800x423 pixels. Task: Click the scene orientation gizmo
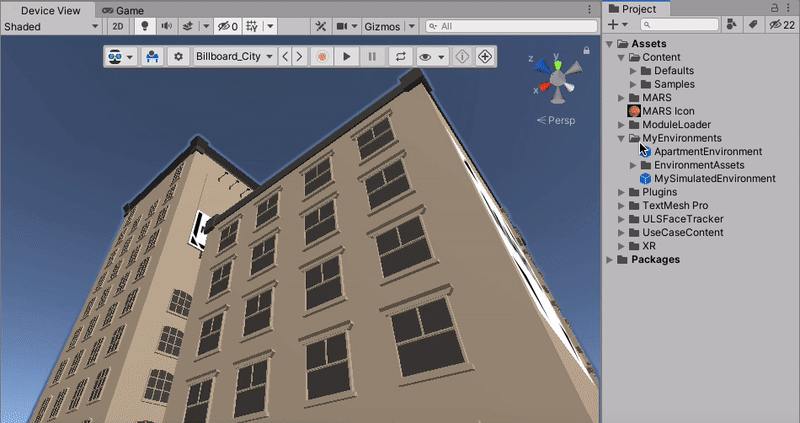coord(560,78)
